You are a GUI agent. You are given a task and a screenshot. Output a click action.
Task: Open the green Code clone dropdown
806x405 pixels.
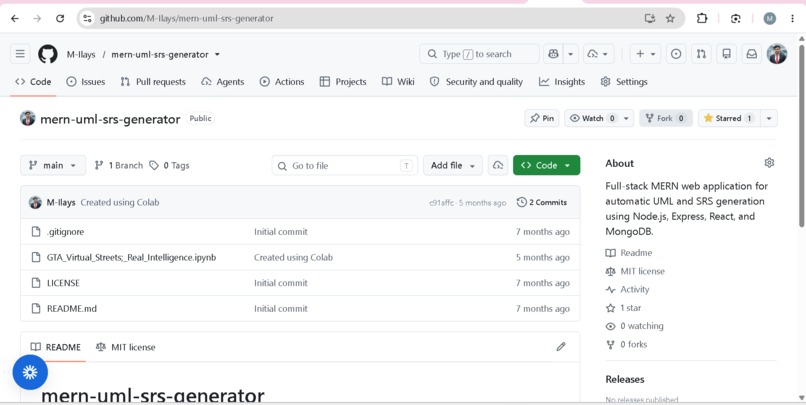click(546, 165)
